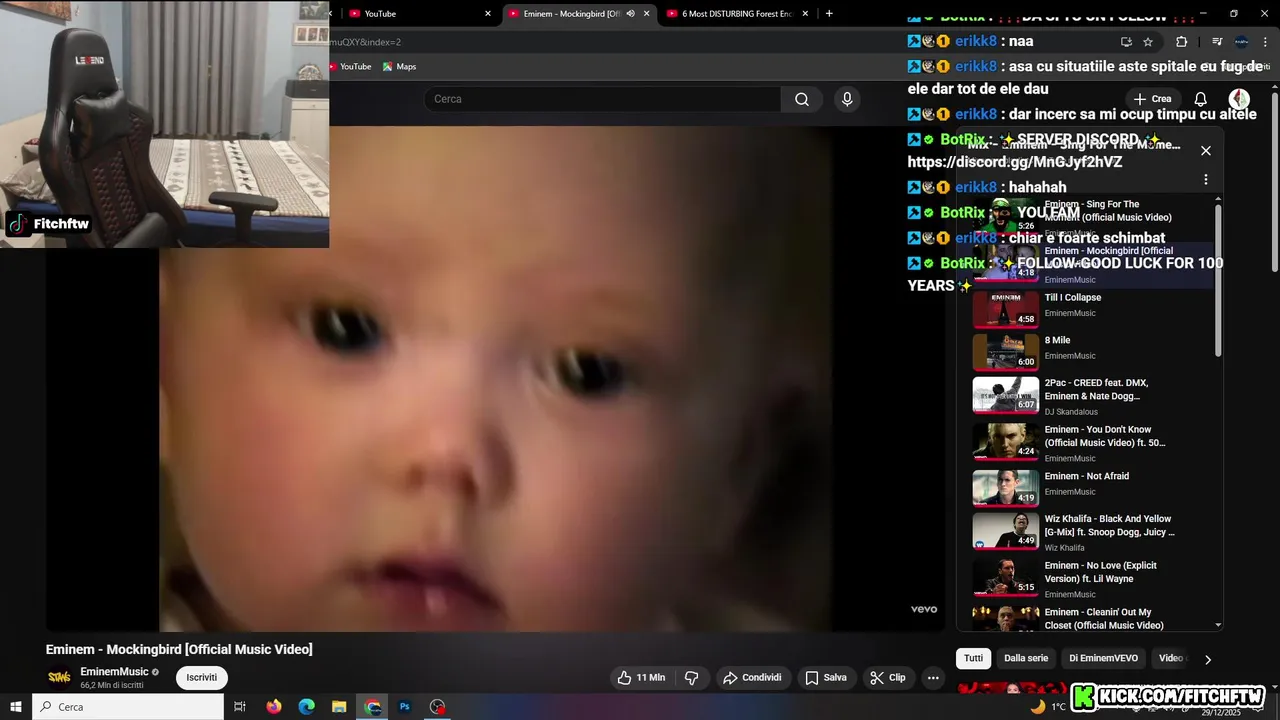Screen dimensions: 1280x720
Task: Select the Dalla serie filter chip
Action: point(1026,659)
